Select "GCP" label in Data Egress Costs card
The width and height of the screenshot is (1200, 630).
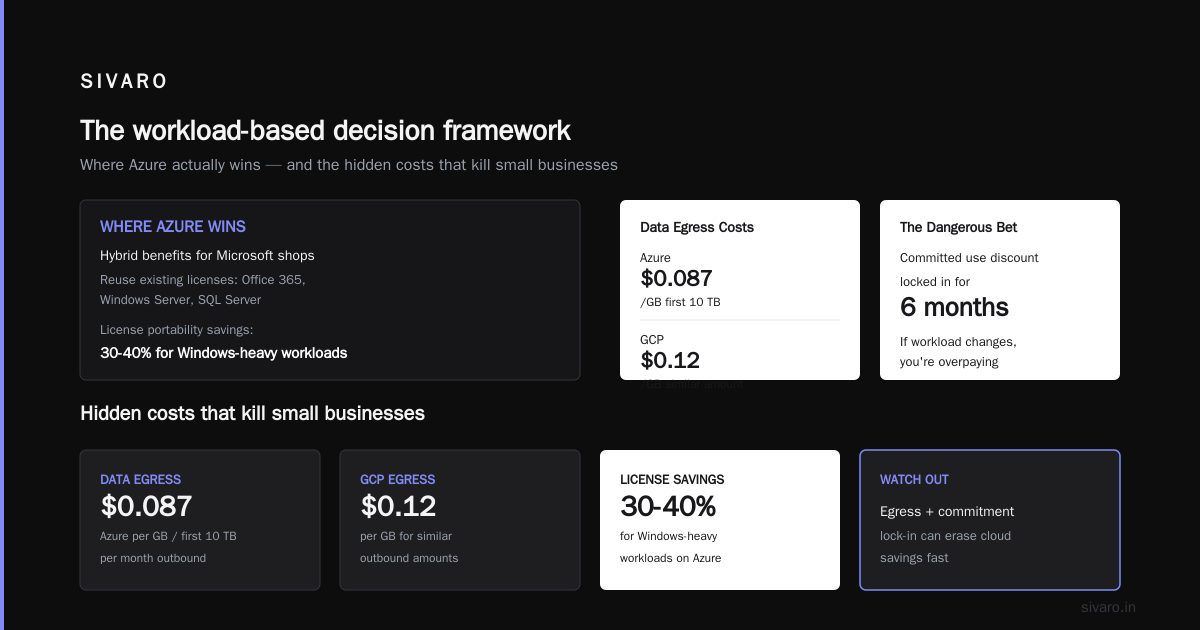652,340
